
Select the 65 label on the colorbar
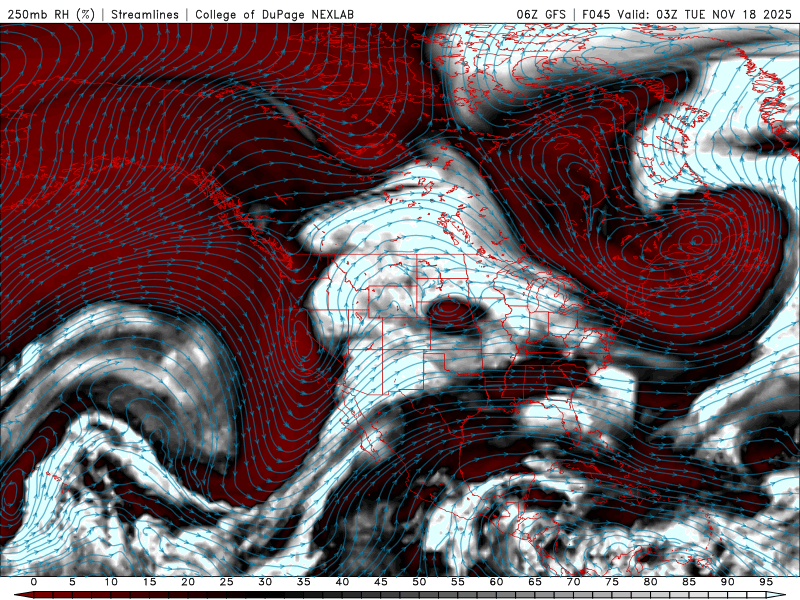[x=535, y=582]
